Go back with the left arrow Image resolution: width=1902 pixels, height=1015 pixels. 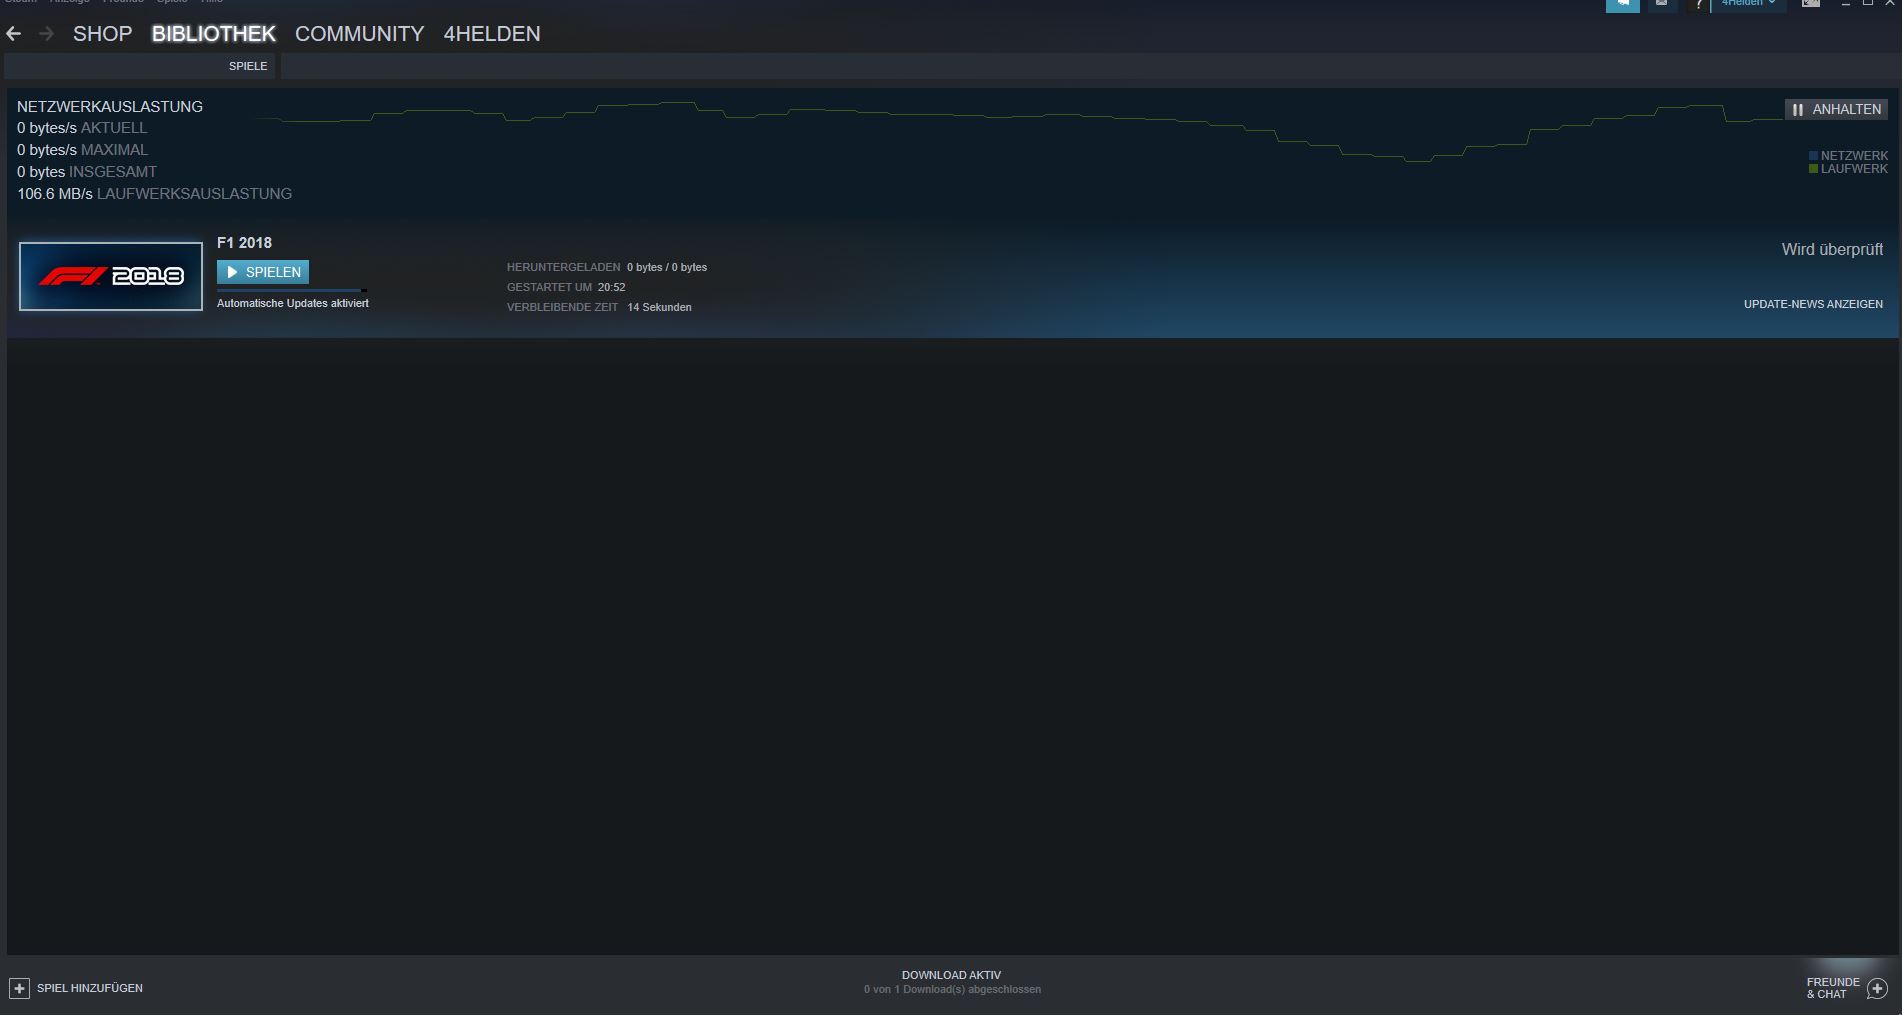pos(14,34)
